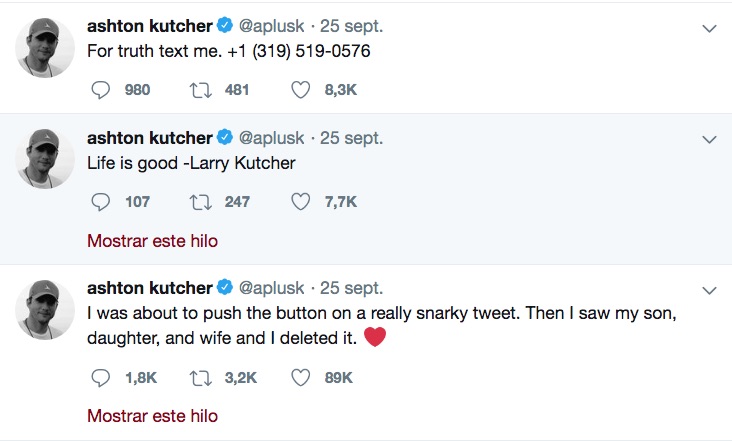Click '25 sept.' timestamp of first tweet
This screenshot has width=732, height=441.
[x=351, y=26]
